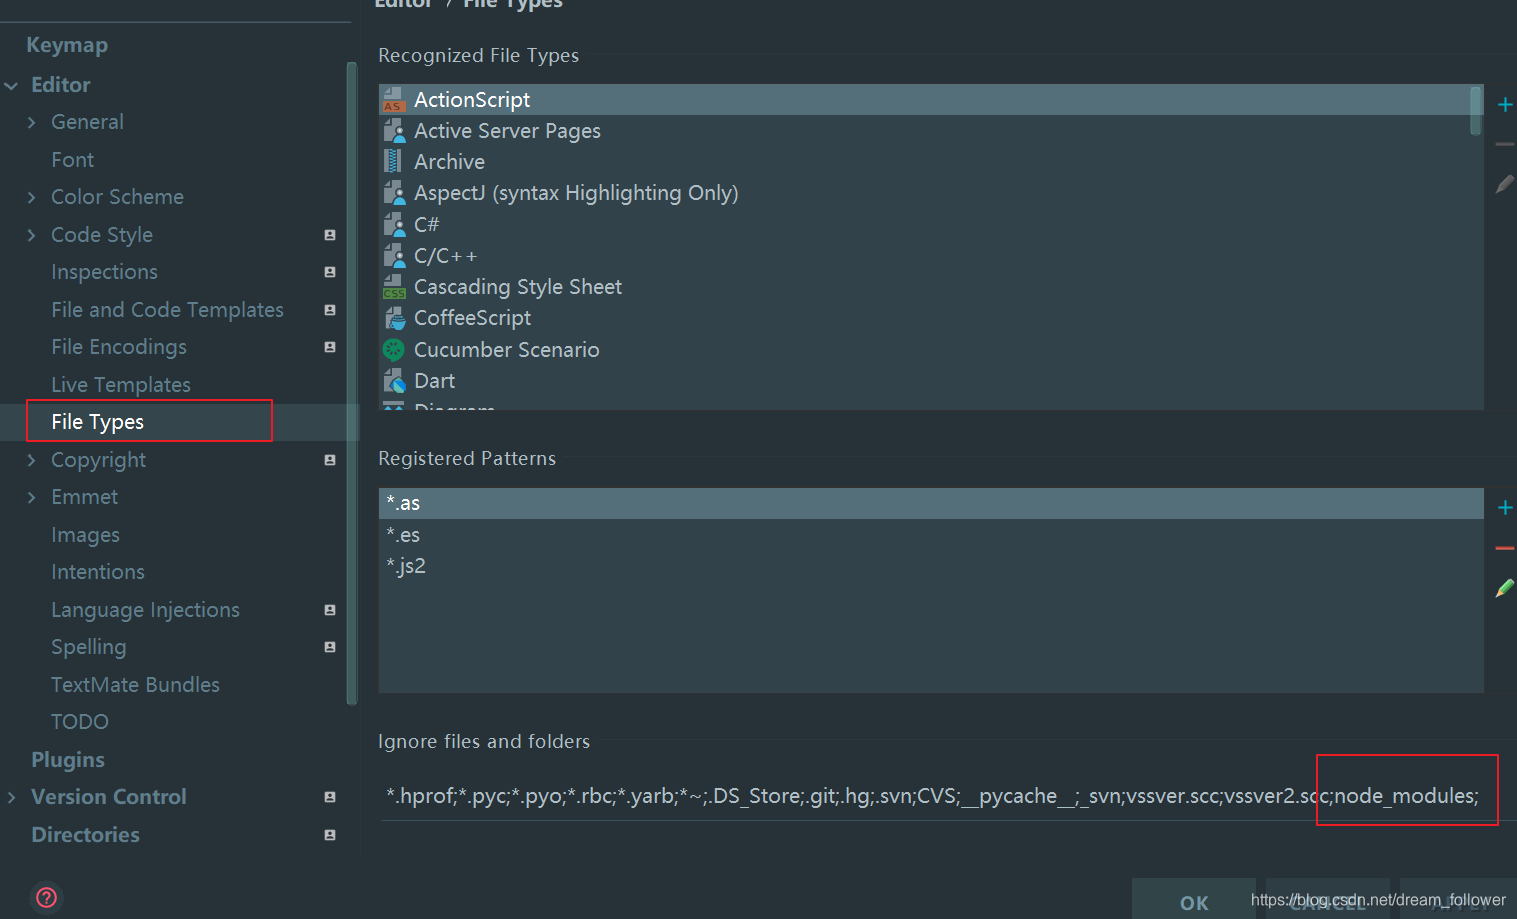Click project-level icon beside Inspections
Image resolution: width=1517 pixels, height=919 pixels.
[x=330, y=272]
